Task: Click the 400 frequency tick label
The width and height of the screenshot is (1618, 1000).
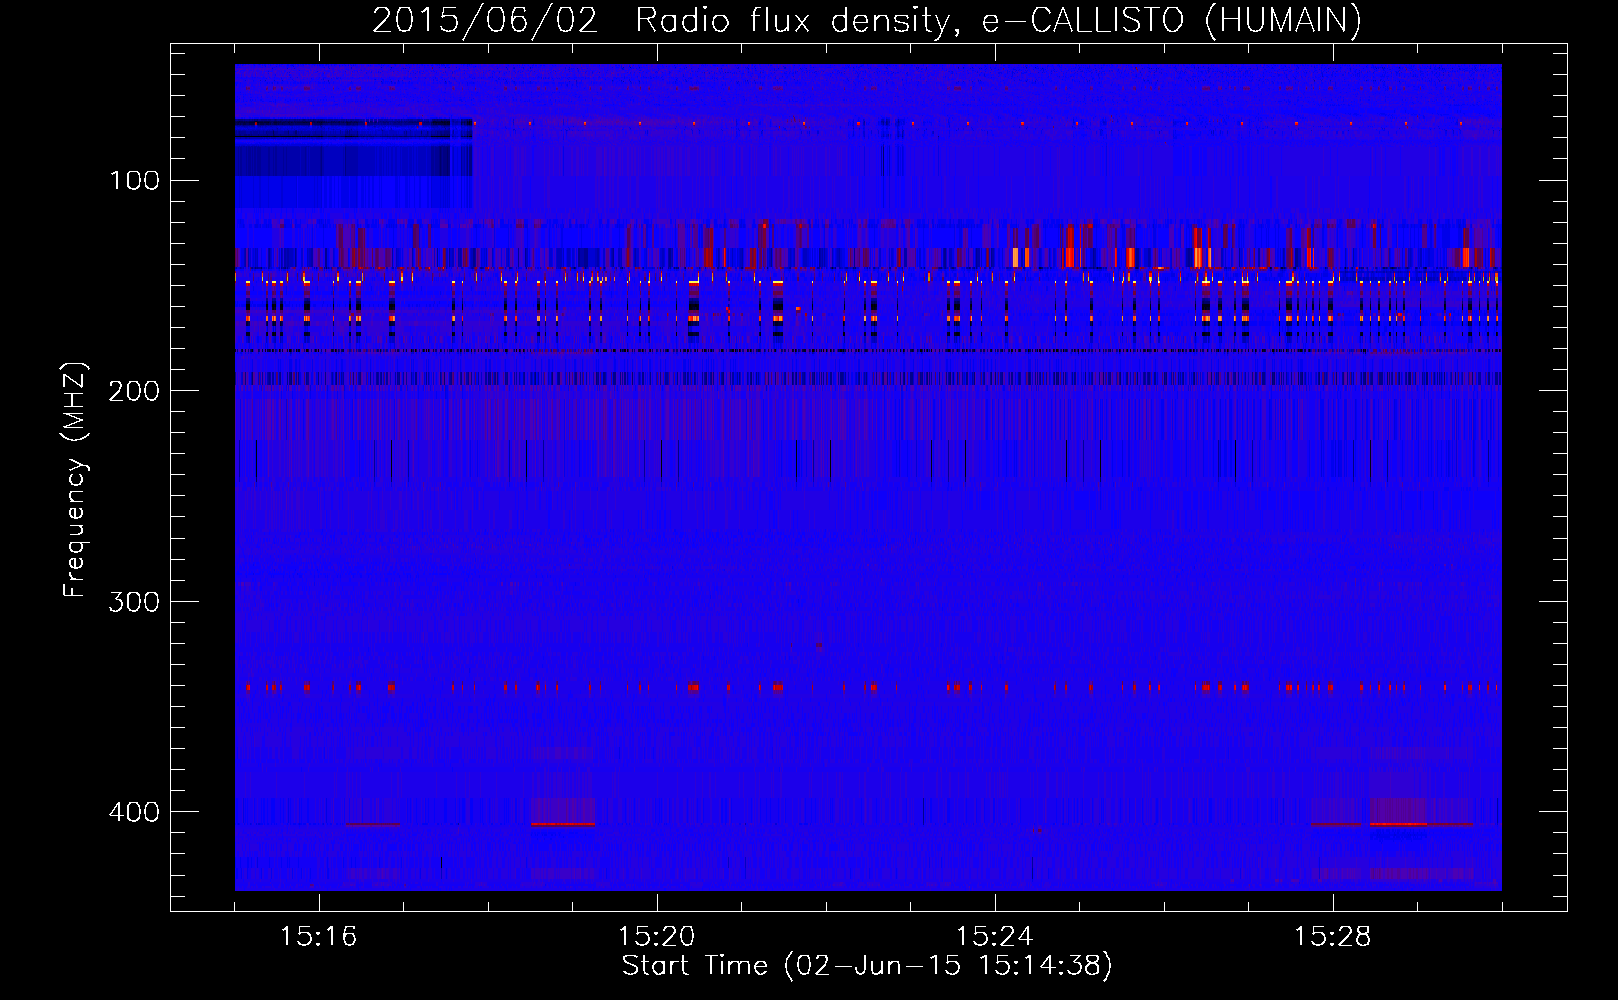Action: tap(134, 811)
